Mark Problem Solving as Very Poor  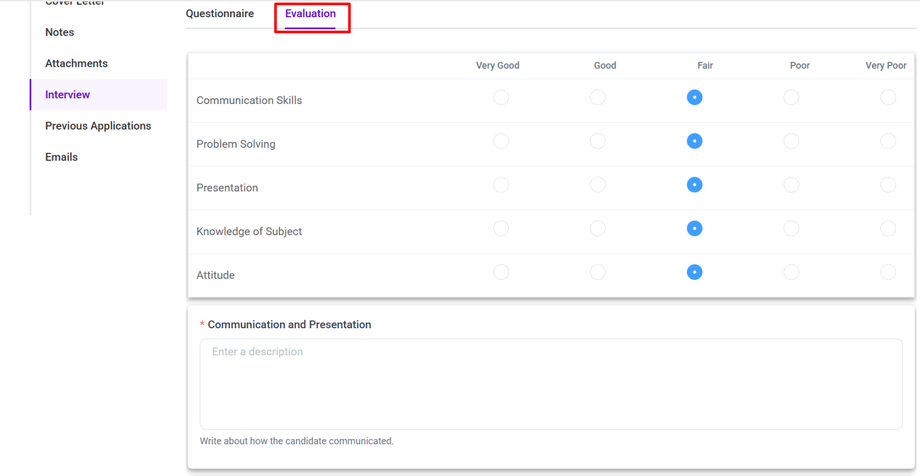[x=888, y=141]
